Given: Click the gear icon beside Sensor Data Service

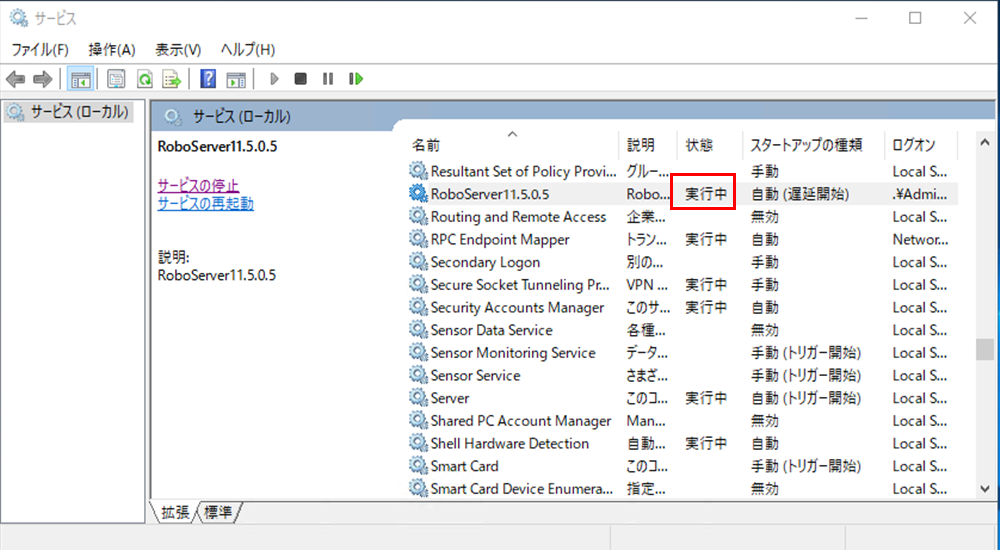Looking at the screenshot, I should (418, 329).
